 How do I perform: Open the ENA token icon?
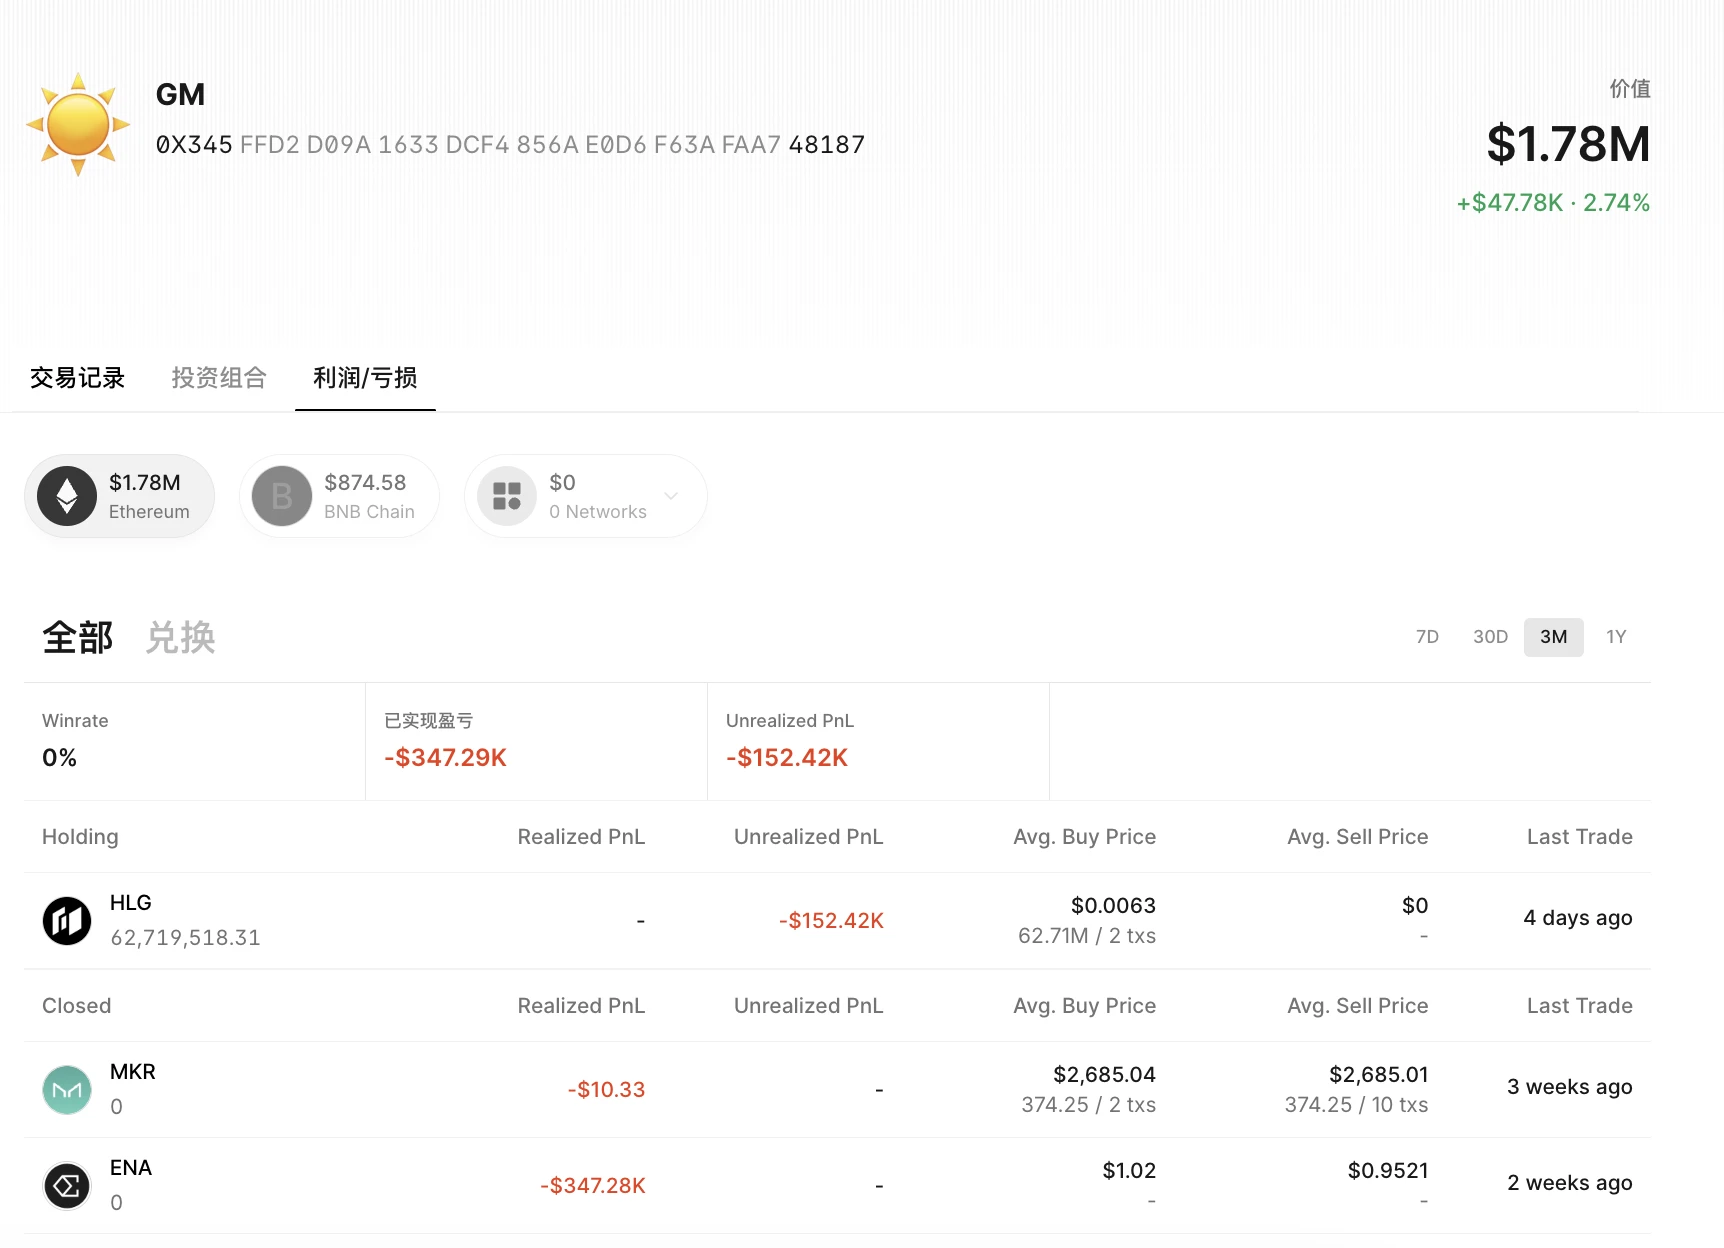67,1185
